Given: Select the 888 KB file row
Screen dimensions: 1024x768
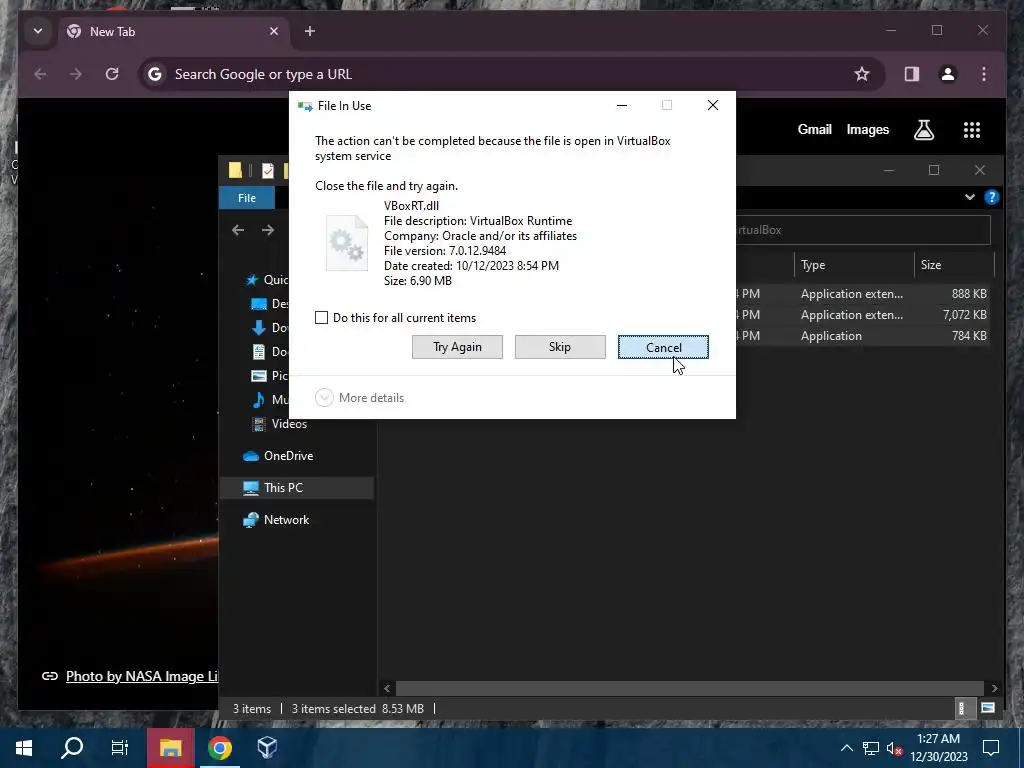Looking at the screenshot, I should pos(862,294).
